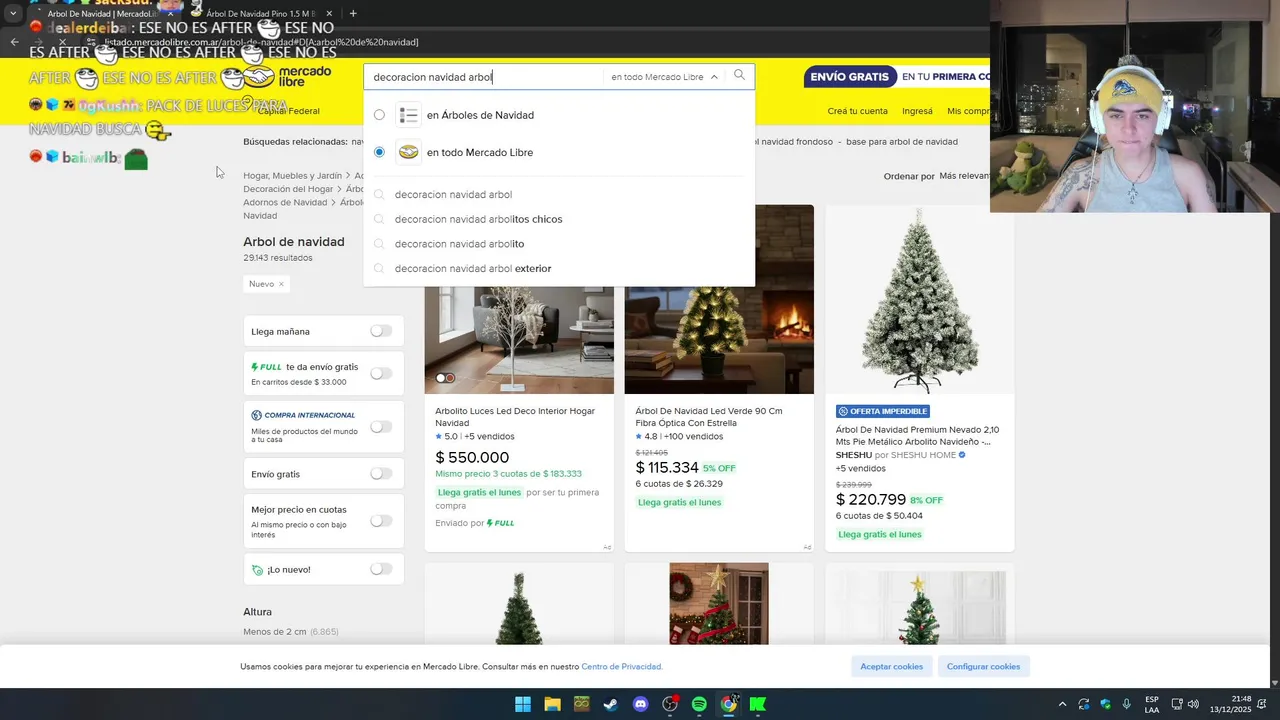
Task: Choose suggestion 'decoracion navidad arbolitos chicos'
Action: [x=478, y=219]
